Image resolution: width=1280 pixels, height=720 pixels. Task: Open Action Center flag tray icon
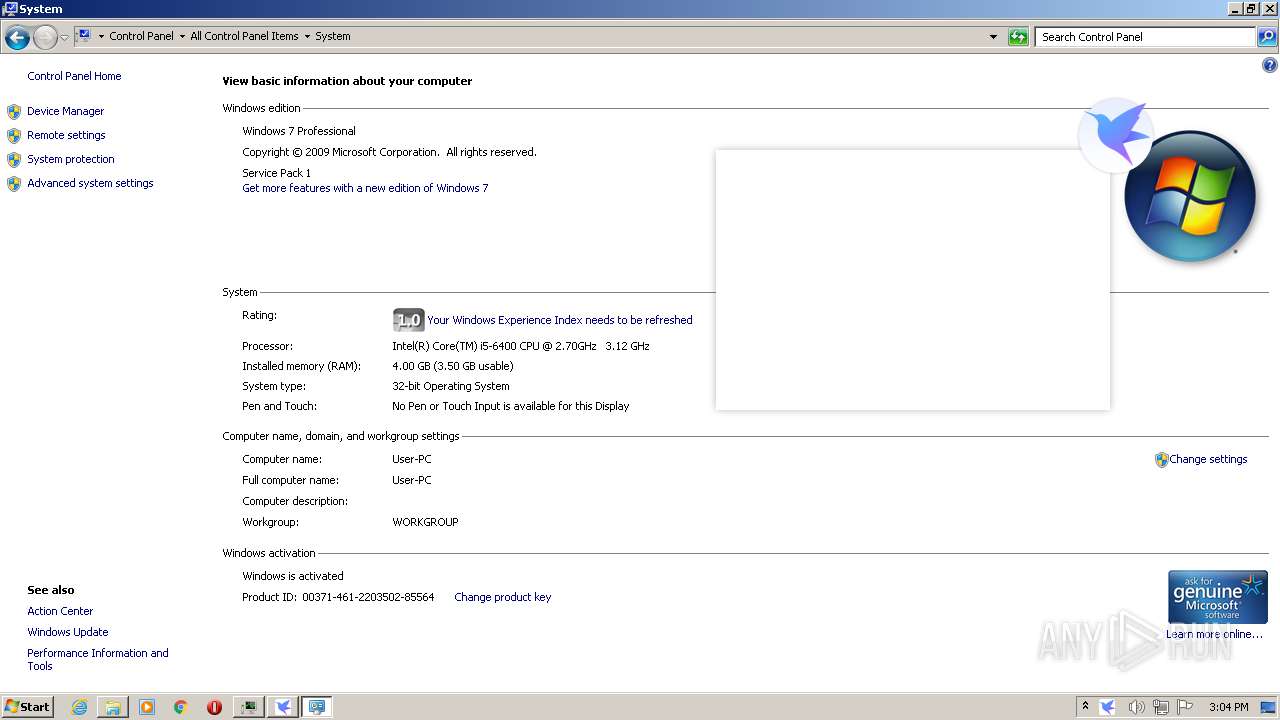(1186, 707)
